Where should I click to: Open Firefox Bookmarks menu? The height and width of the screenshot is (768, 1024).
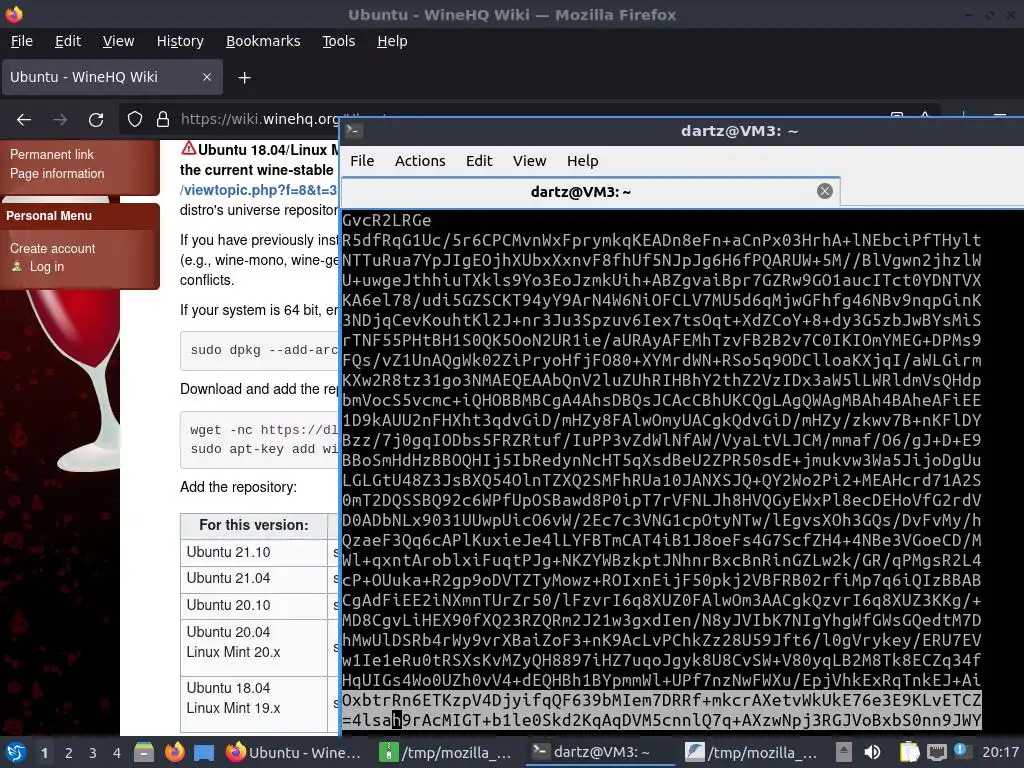pos(263,41)
